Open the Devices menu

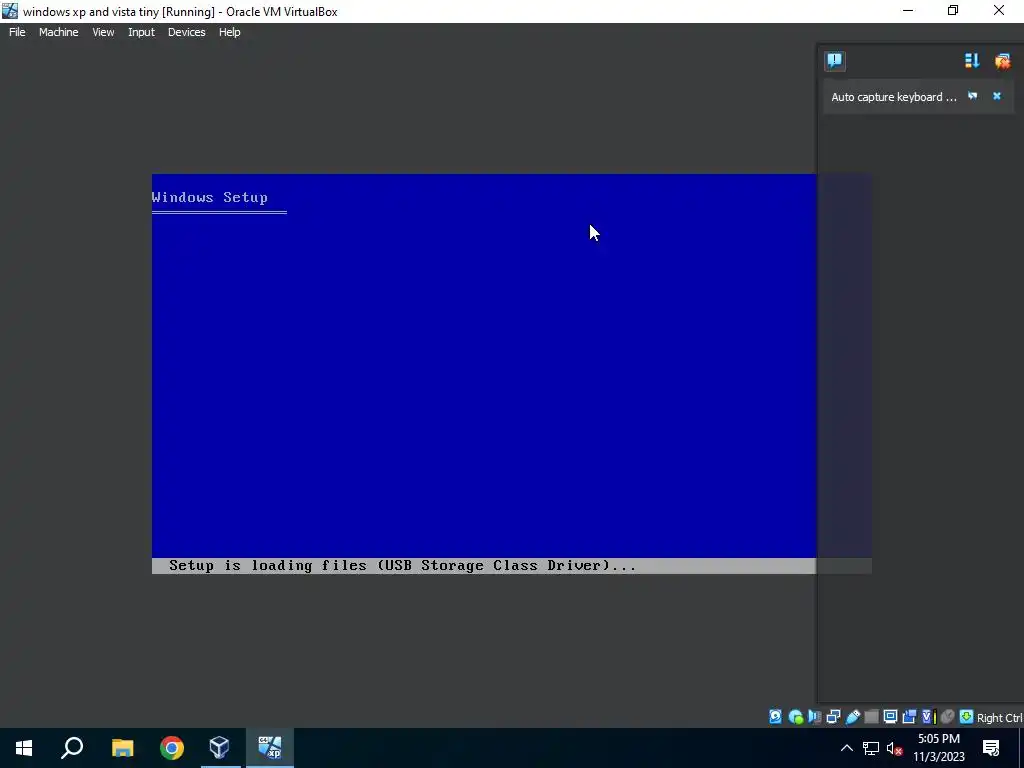click(186, 32)
